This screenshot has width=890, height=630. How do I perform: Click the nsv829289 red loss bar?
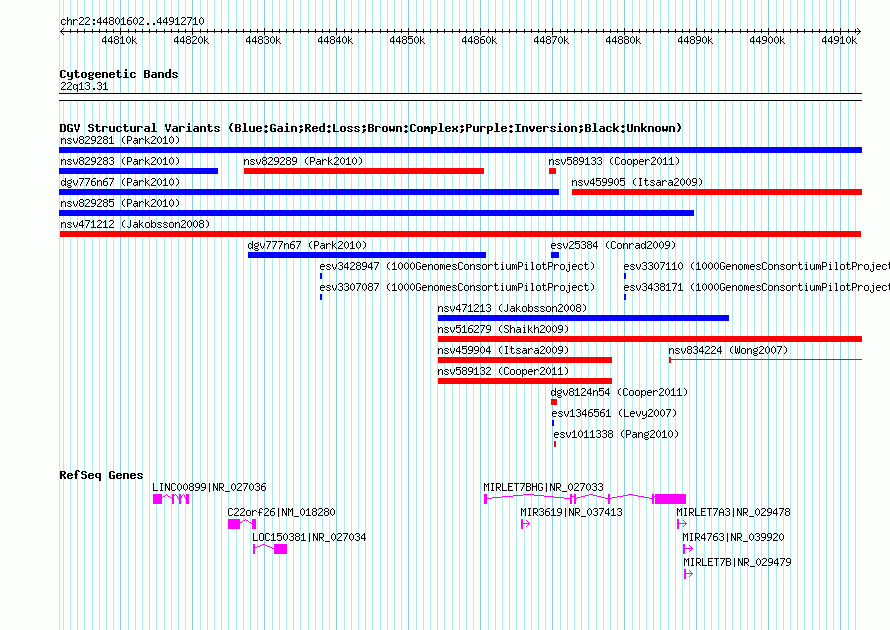point(364,171)
